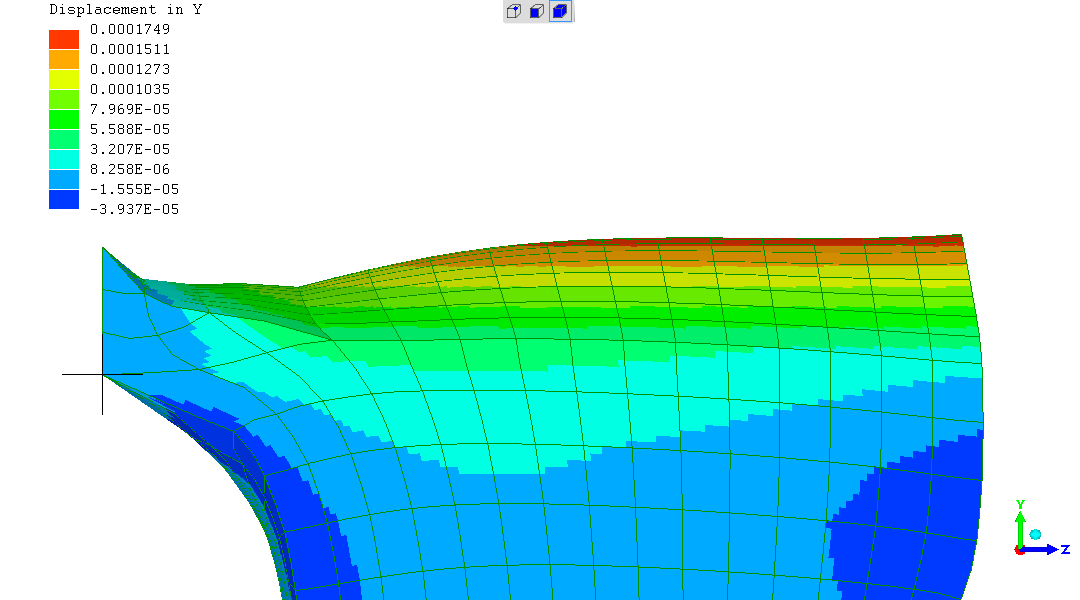Activate the solid body selection cube
The height and width of the screenshot is (600, 1080).
tap(560, 12)
